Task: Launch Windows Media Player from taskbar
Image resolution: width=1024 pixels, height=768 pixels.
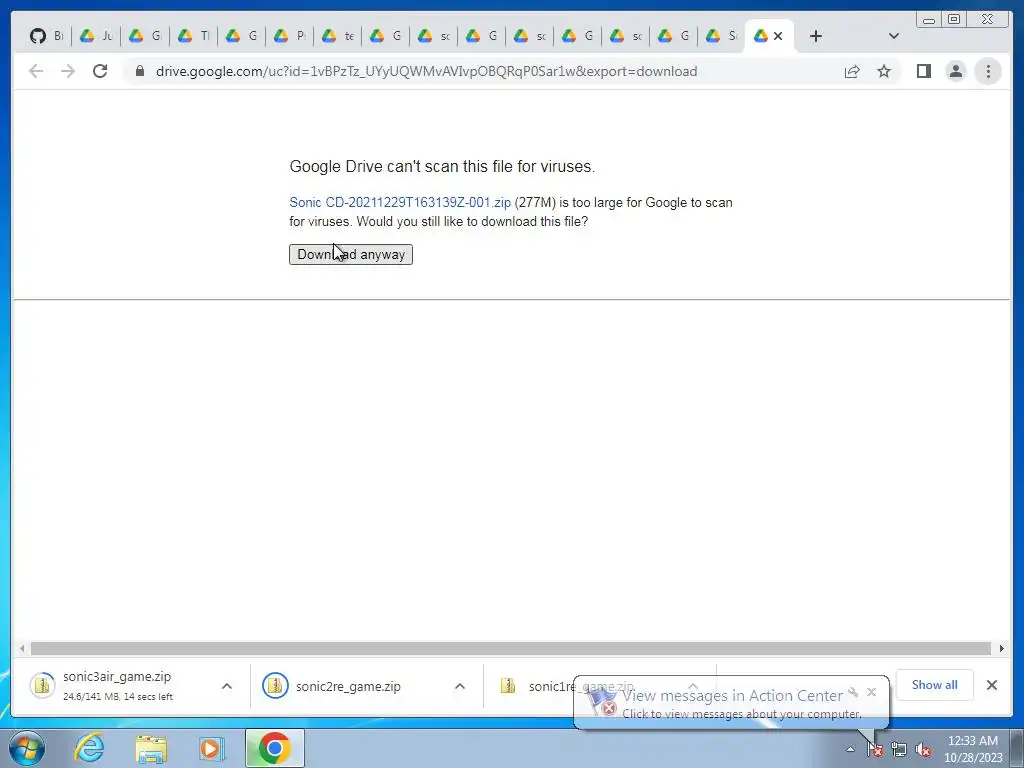Action: coord(212,748)
